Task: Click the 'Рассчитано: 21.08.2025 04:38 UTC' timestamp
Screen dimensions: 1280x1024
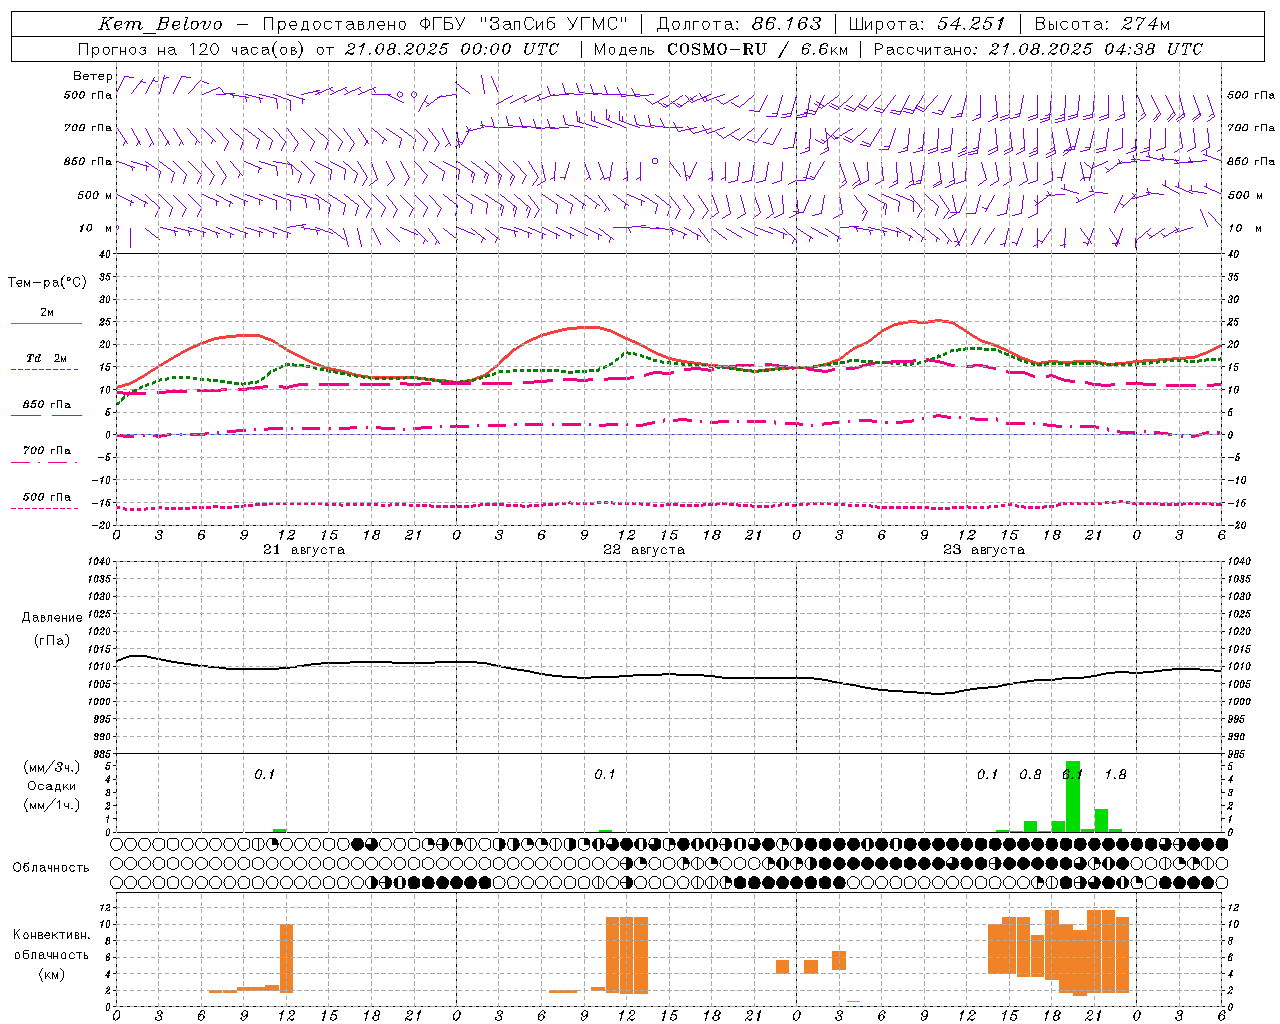Action: click(1038, 49)
